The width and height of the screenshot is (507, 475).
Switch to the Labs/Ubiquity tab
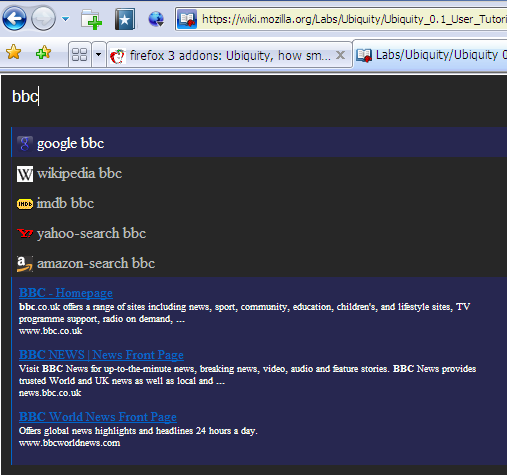[430, 55]
